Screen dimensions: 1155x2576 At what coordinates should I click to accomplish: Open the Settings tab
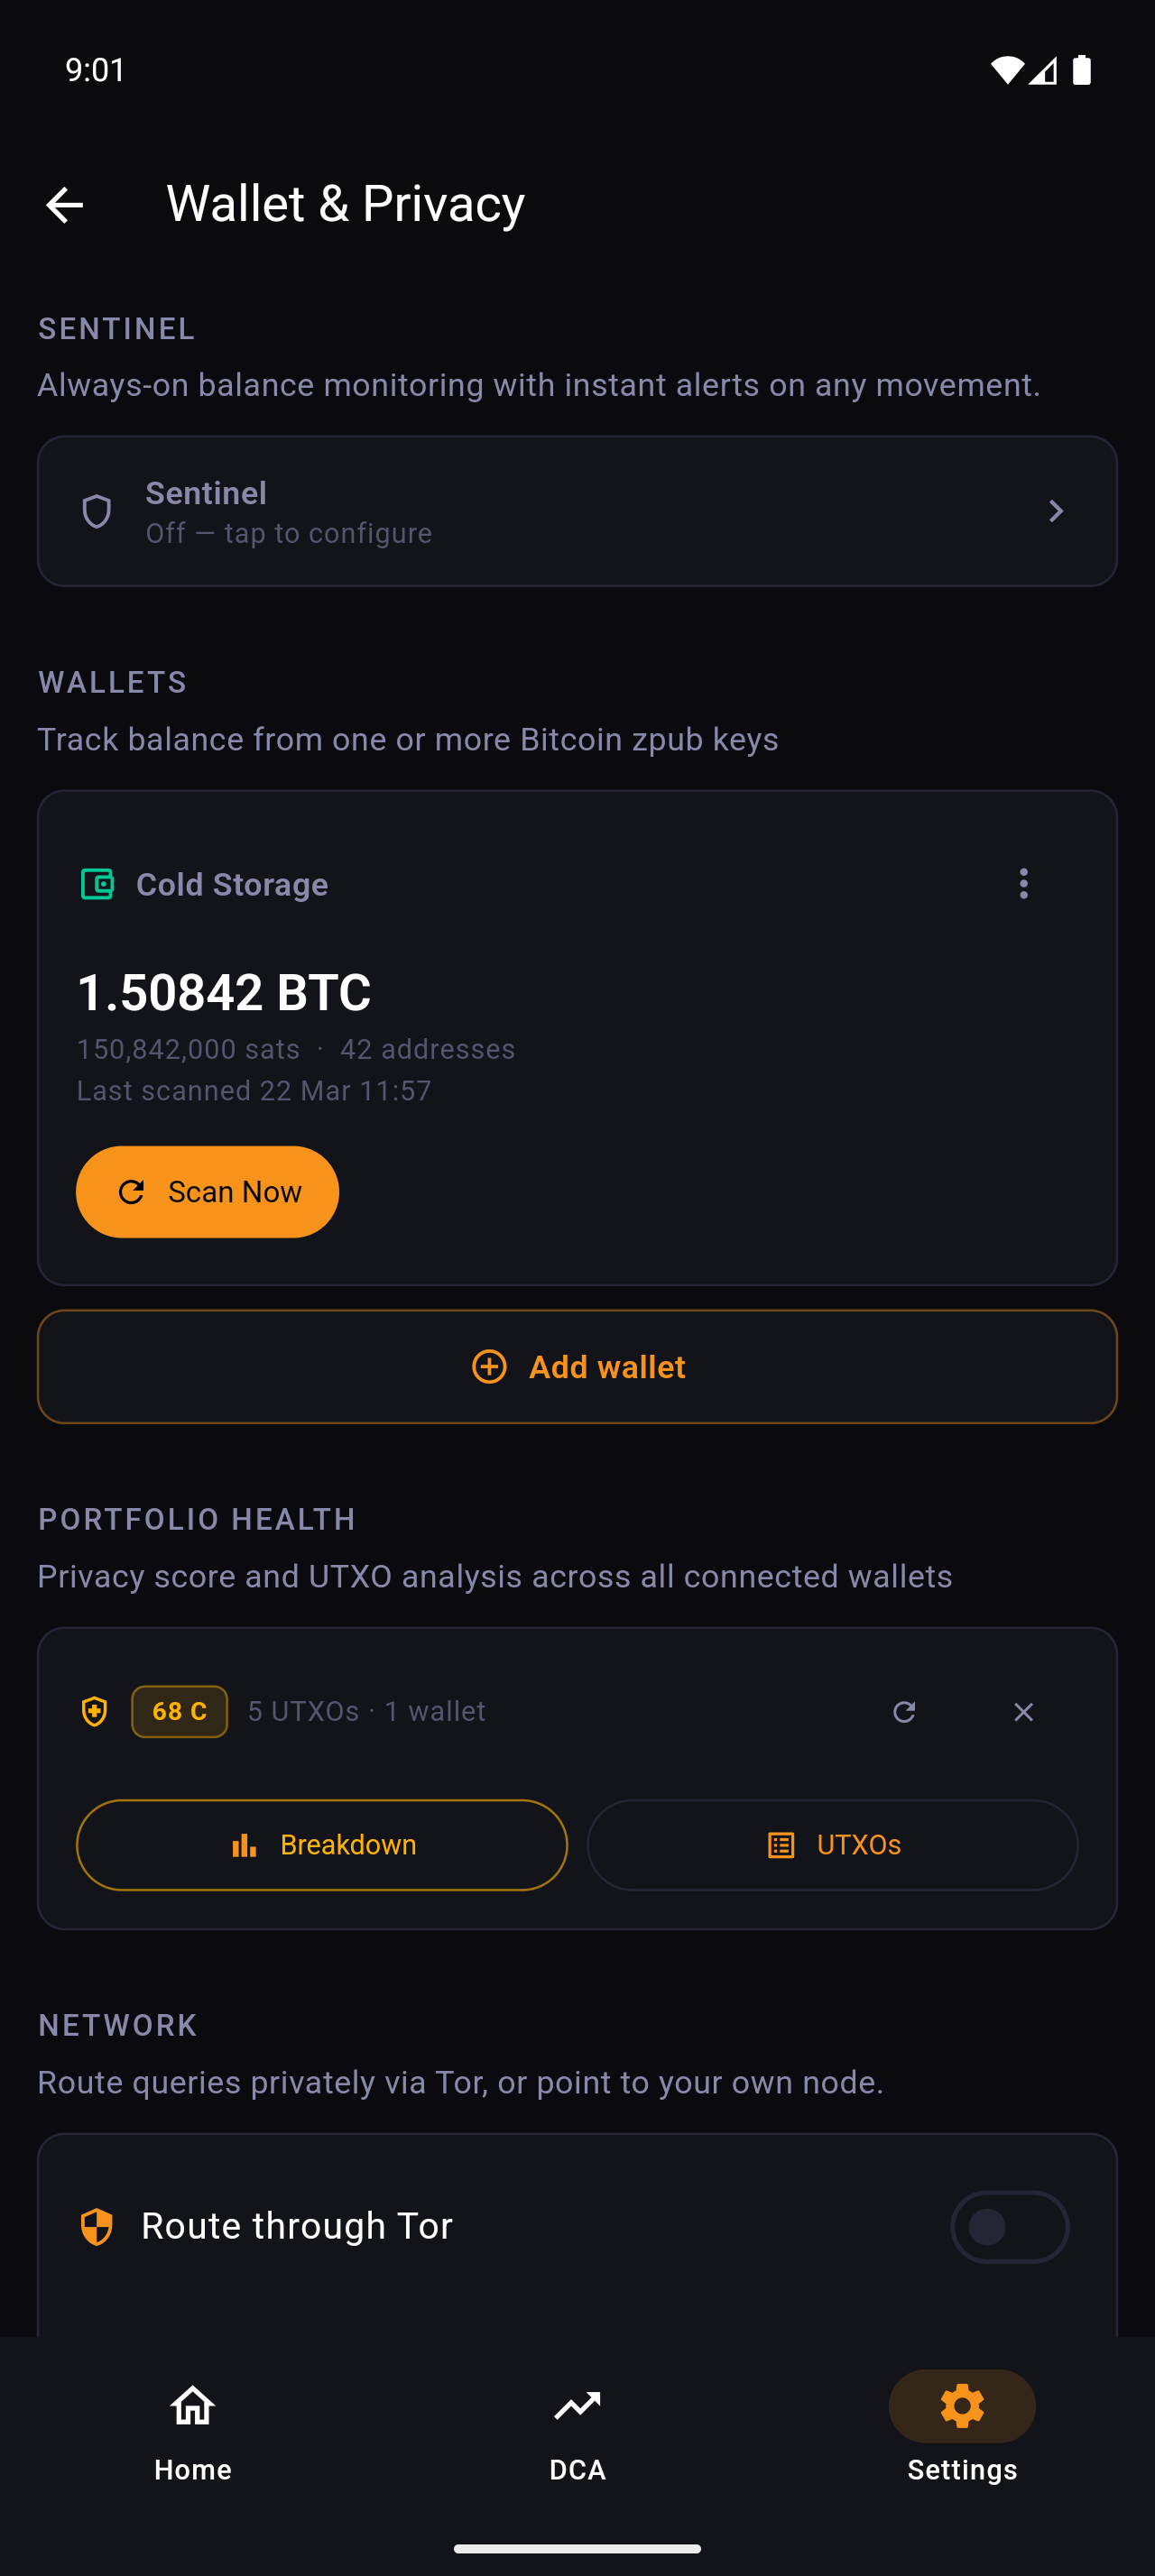962,2427
